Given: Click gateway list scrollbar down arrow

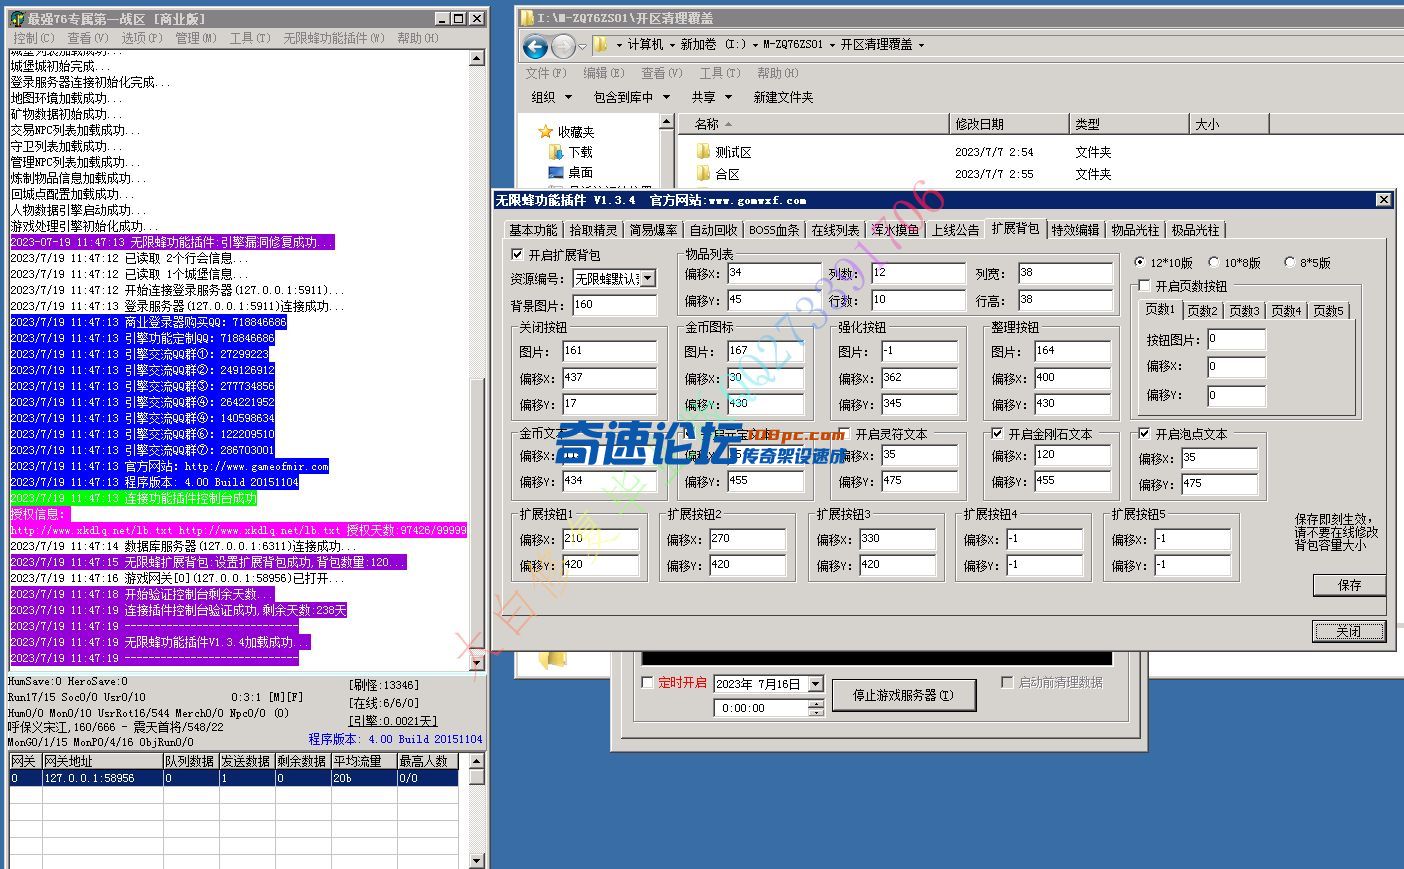Looking at the screenshot, I should pyautogui.click(x=477, y=860).
